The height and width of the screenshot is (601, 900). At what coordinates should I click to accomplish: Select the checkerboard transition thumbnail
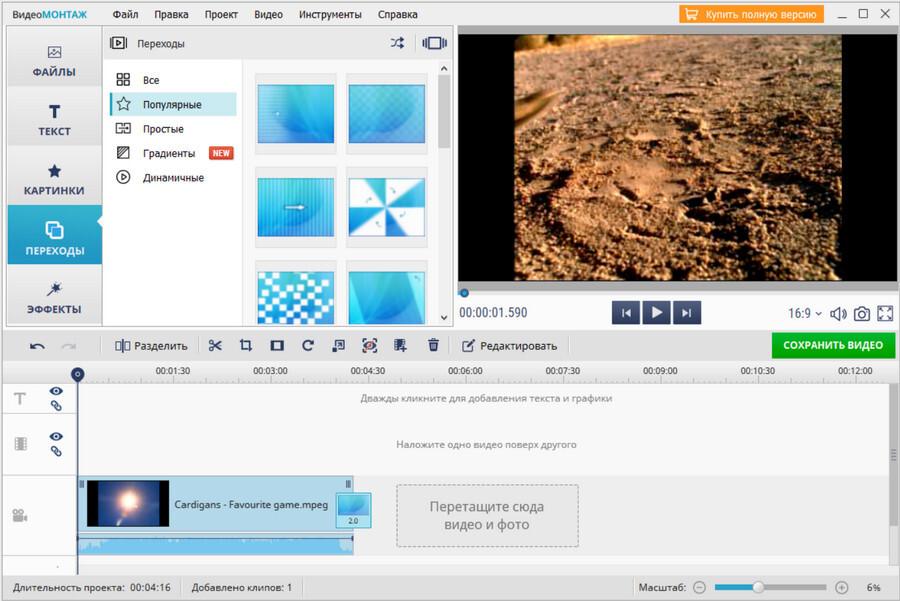tap(296, 294)
